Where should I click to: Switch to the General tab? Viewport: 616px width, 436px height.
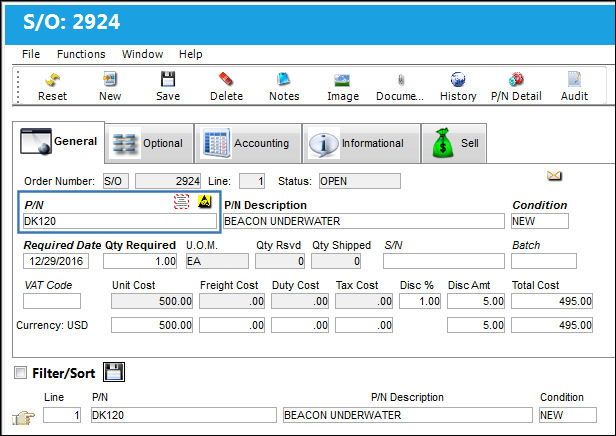[x=59, y=142]
